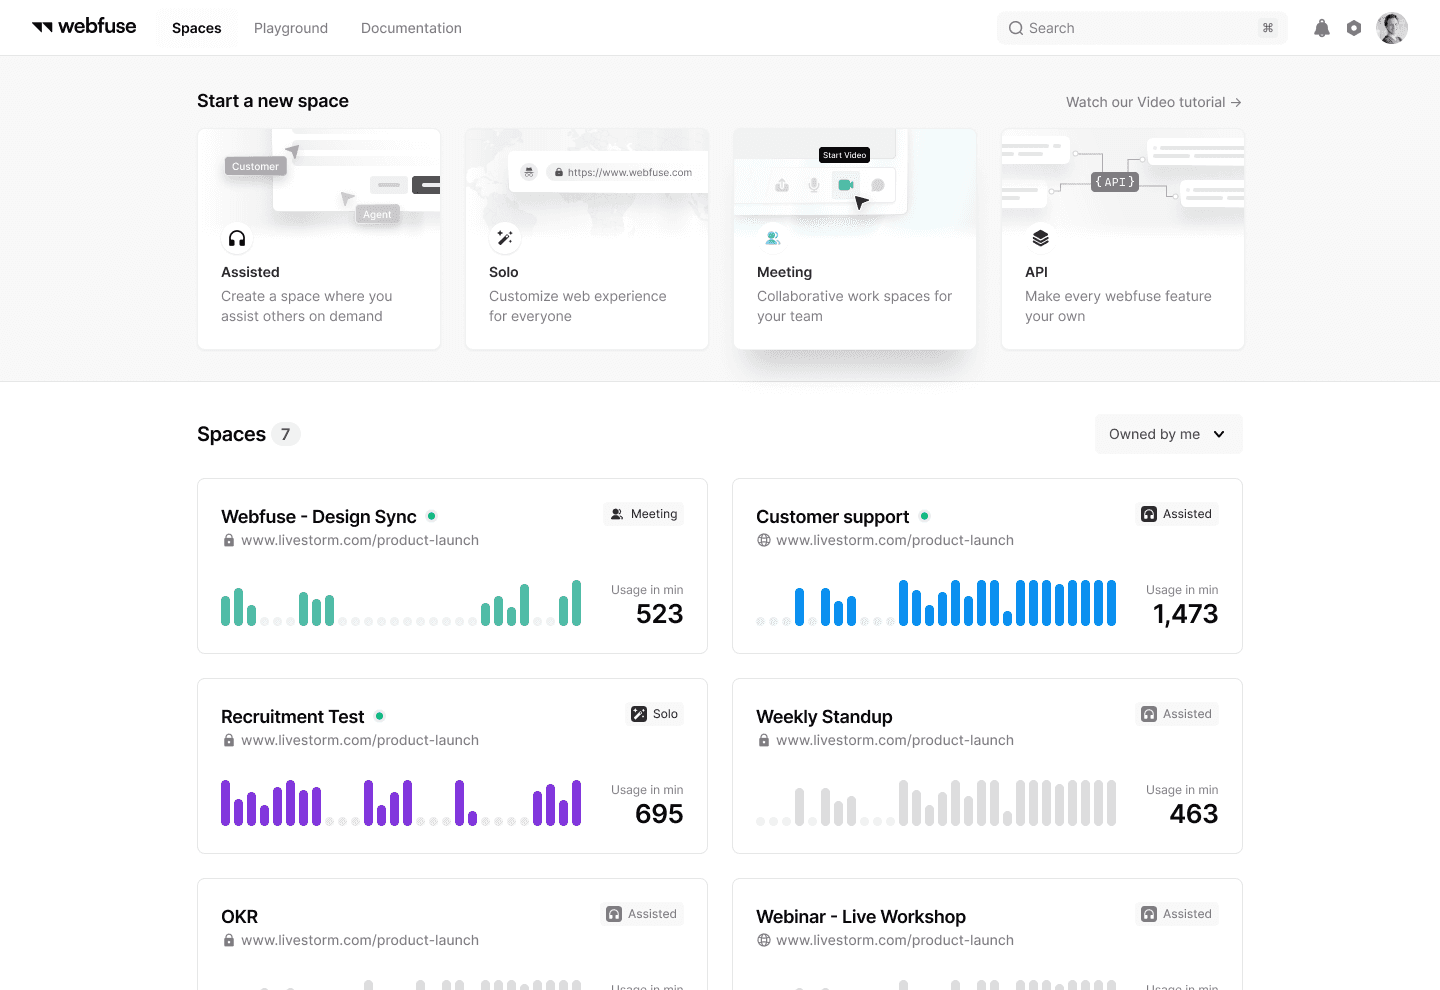This screenshot has width=1440, height=990.
Task: Click the Recruitment Test purple usage chart
Action: coord(401,803)
